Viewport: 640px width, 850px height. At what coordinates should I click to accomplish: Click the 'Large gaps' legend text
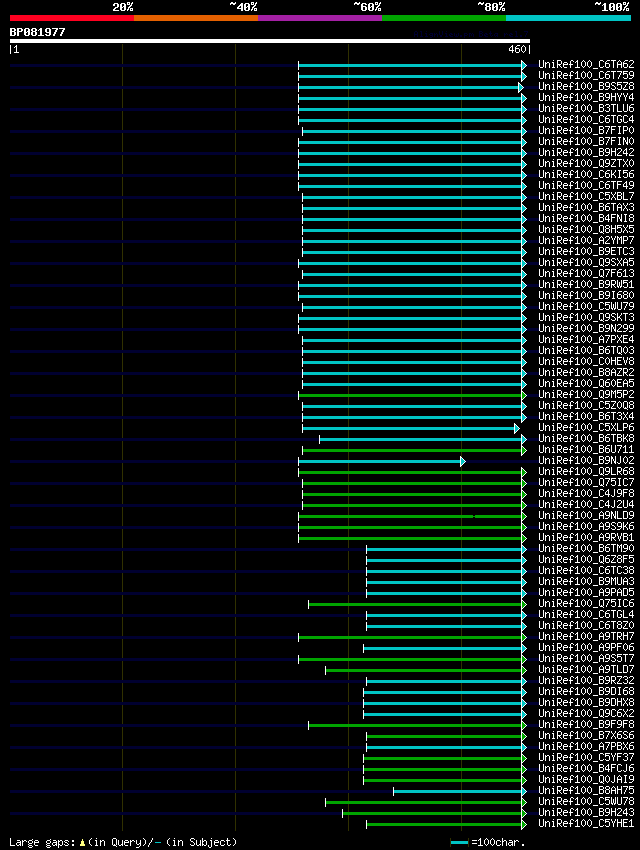pyautogui.click(x=42, y=842)
